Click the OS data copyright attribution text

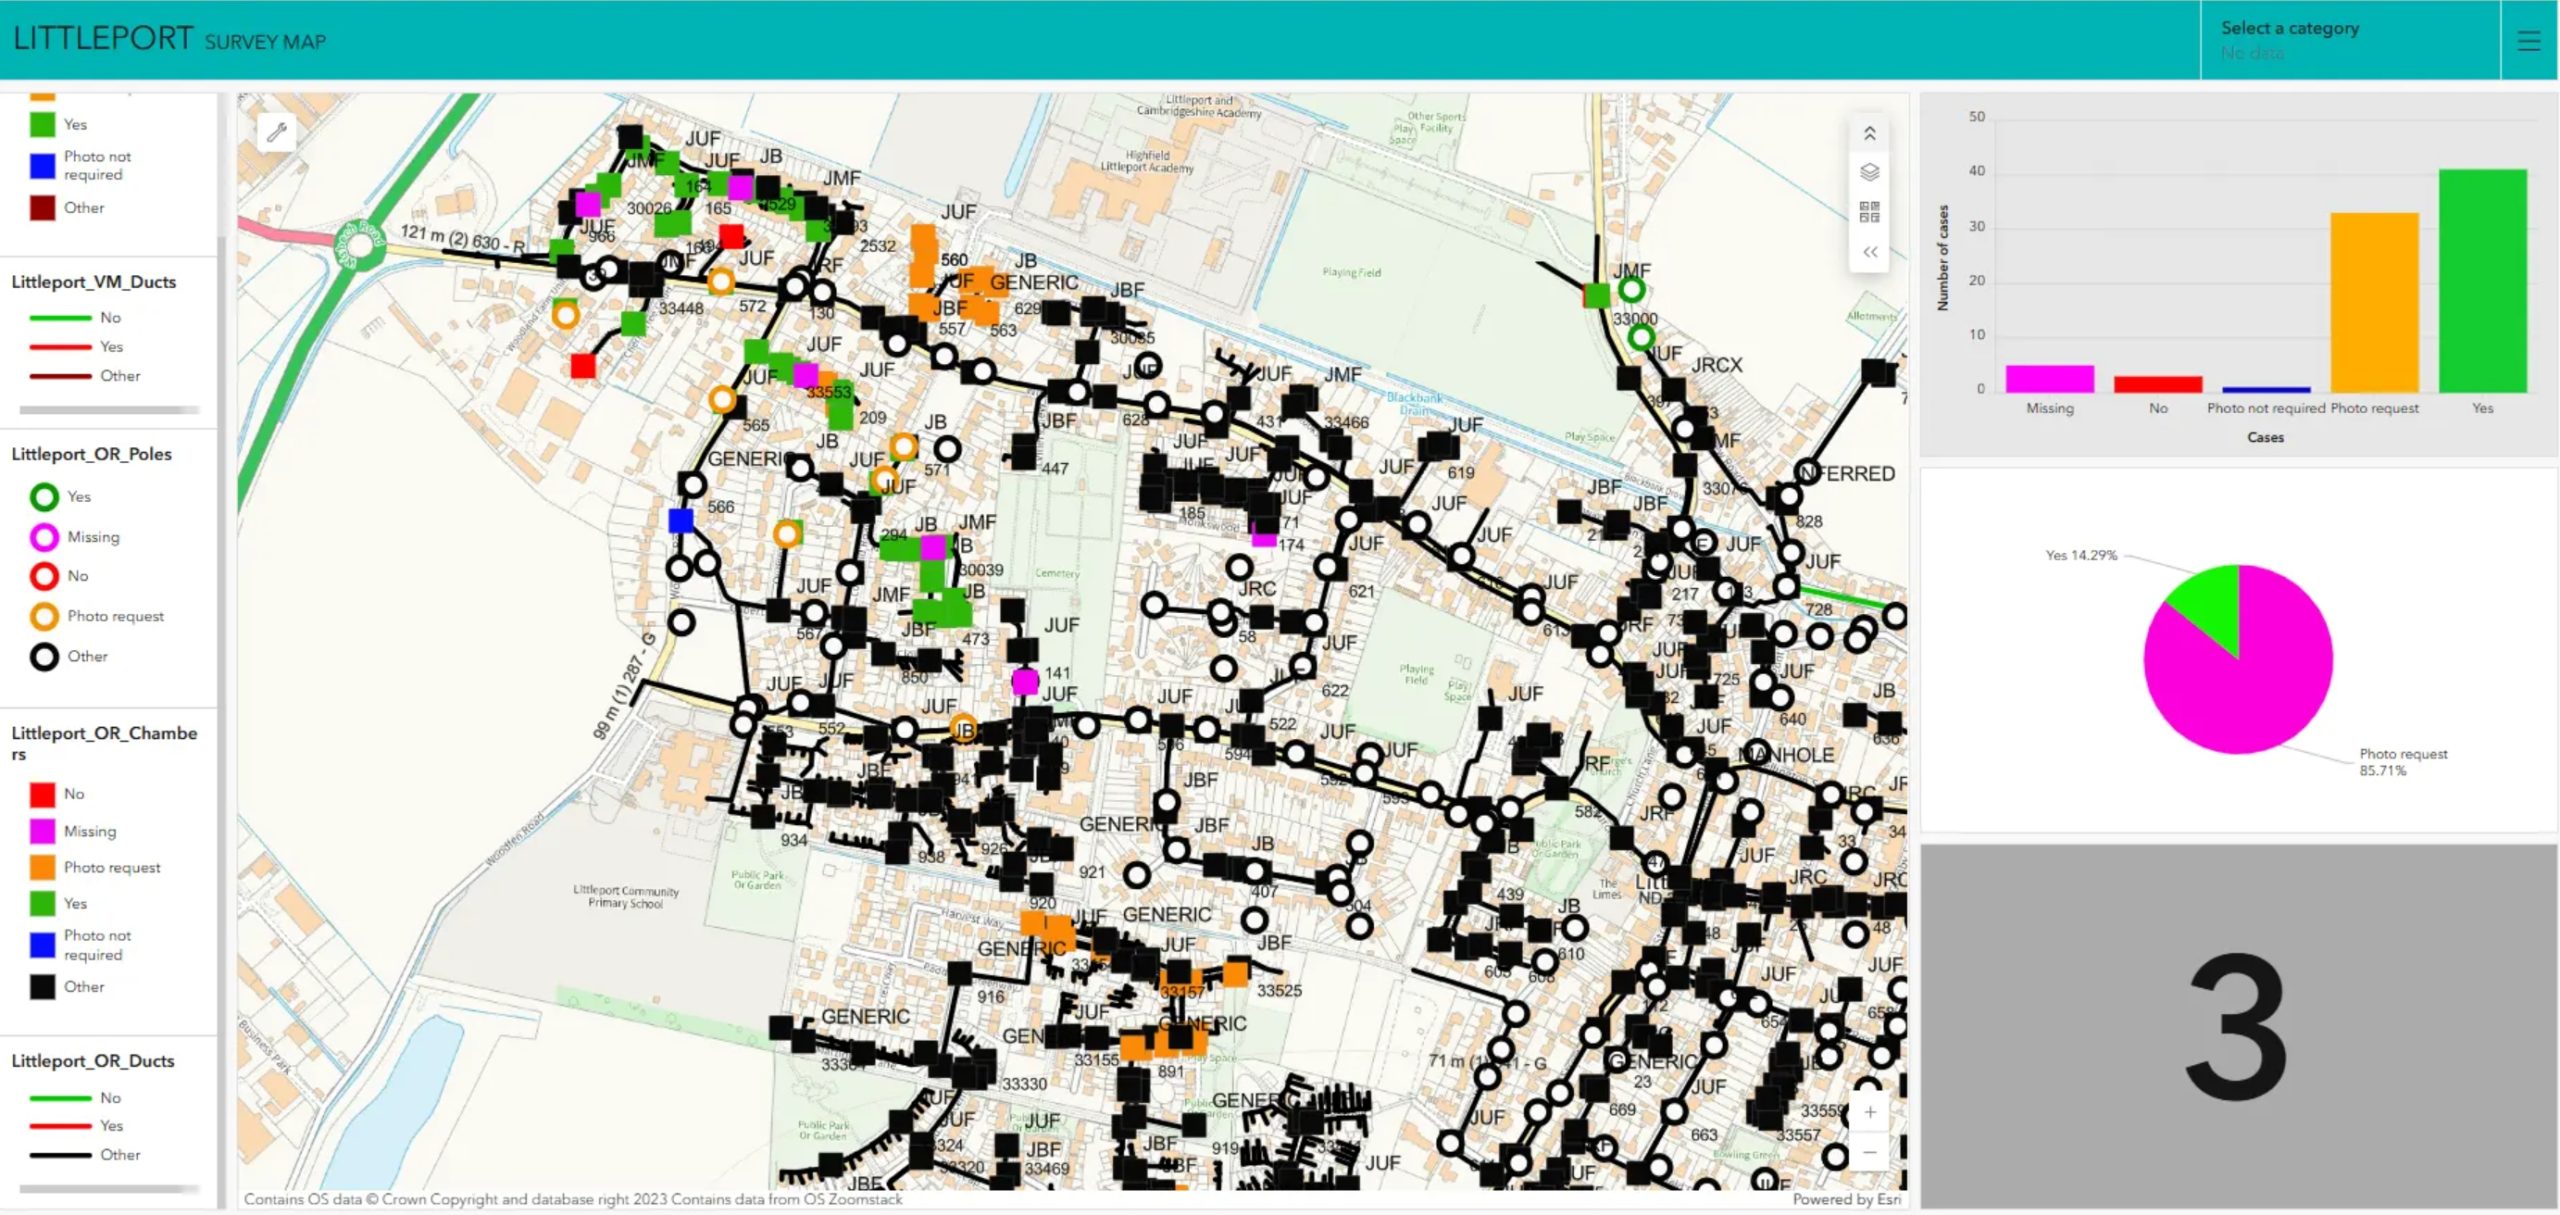[x=573, y=1198]
